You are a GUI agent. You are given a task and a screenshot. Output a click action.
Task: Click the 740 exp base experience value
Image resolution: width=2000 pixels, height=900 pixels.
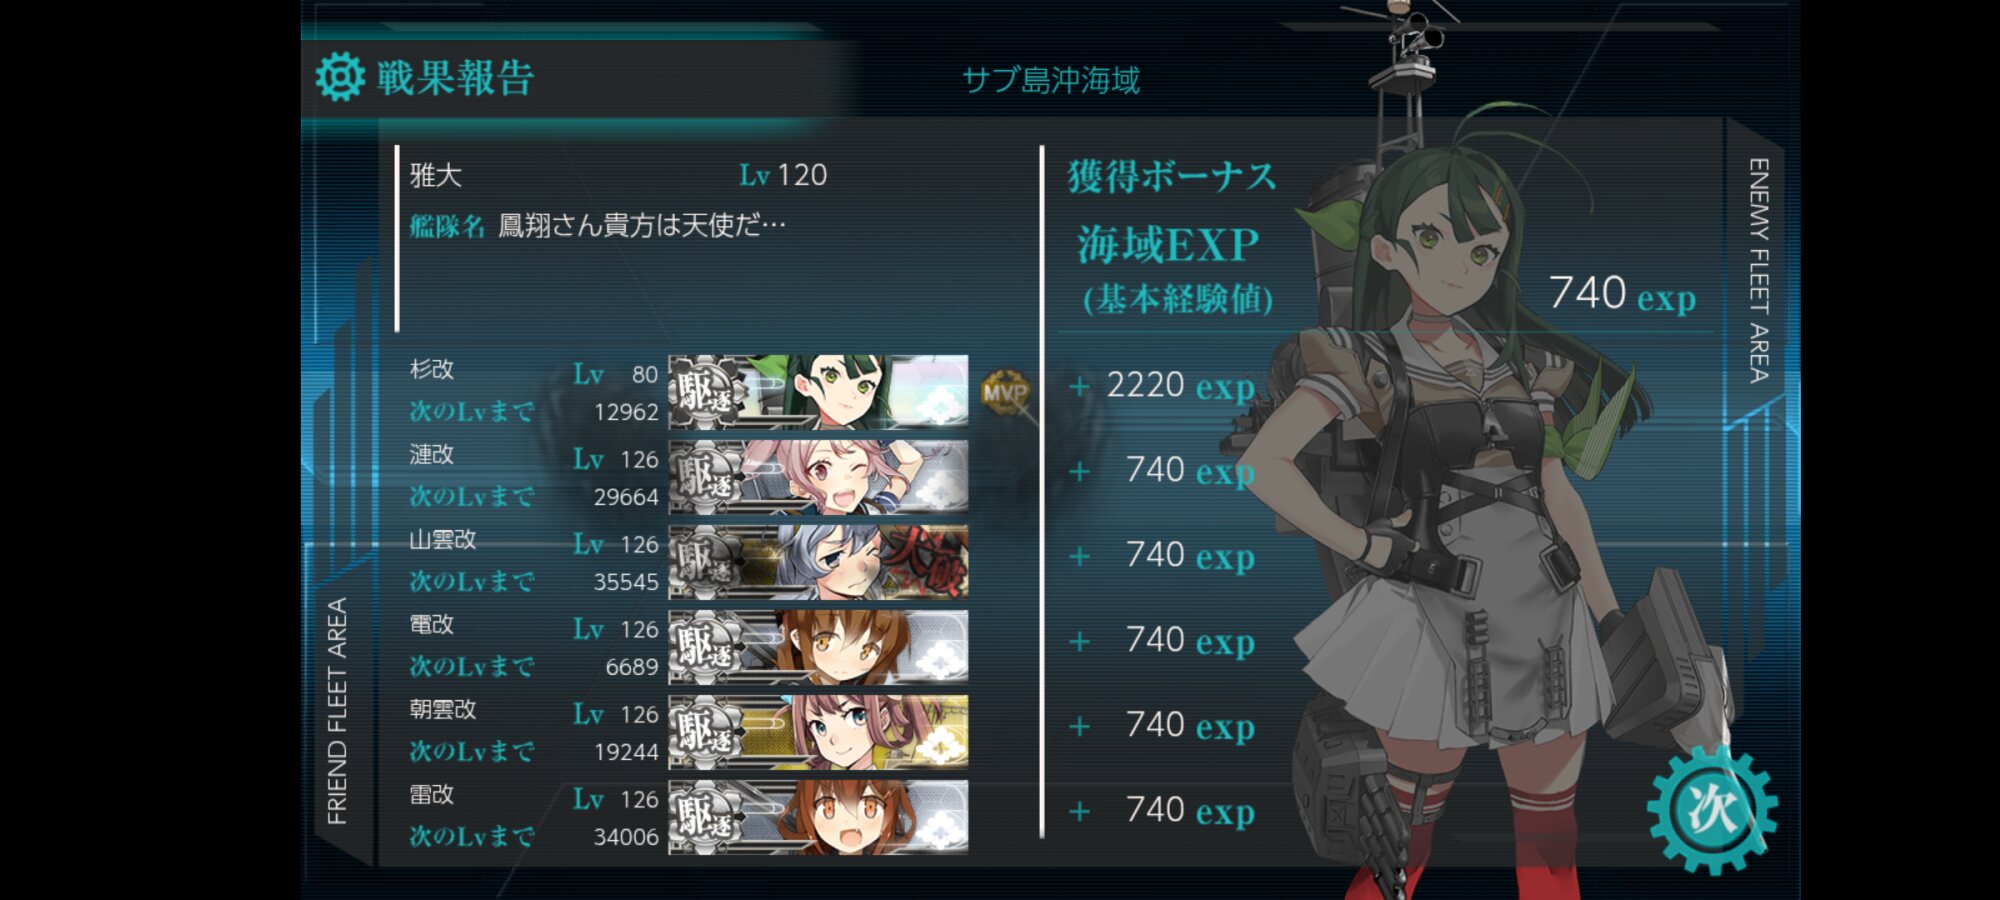[x=1622, y=294]
